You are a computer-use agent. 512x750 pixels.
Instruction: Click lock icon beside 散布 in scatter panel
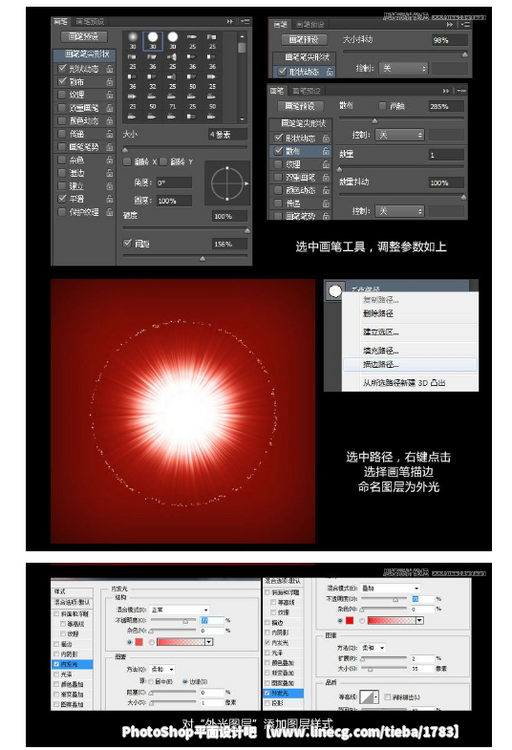tap(326, 151)
